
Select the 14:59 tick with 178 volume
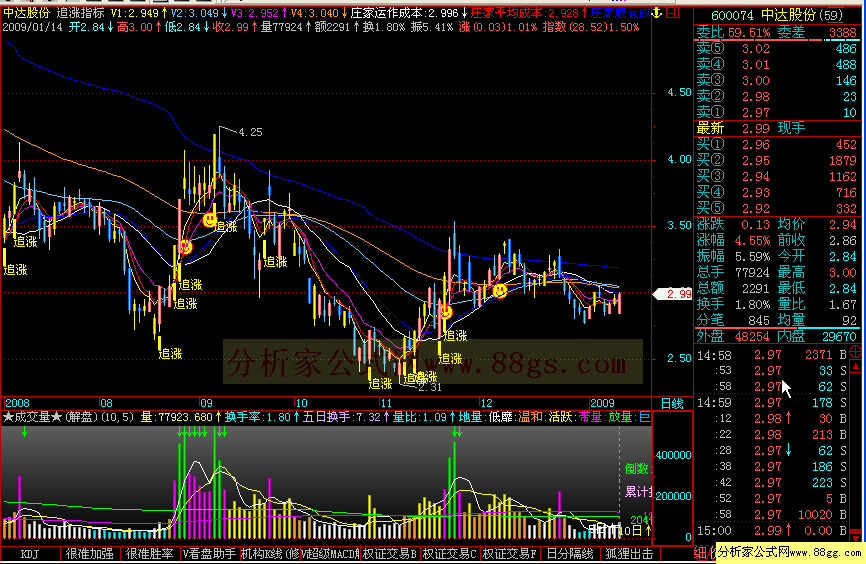pos(772,403)
